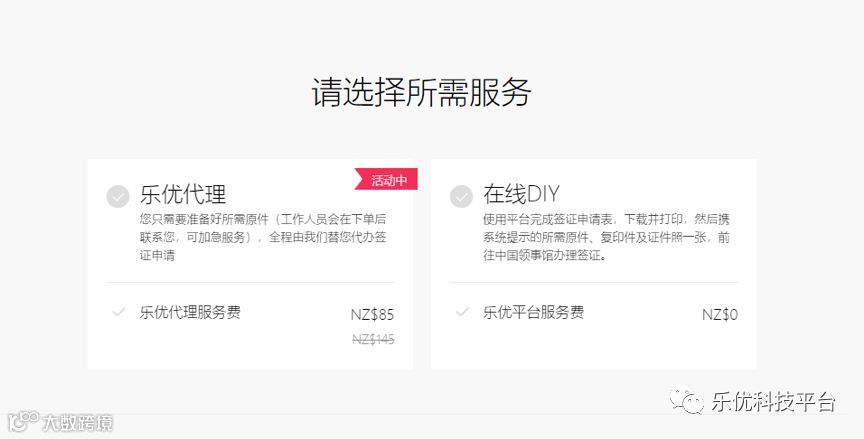Viewport: 864px width, 439px height.
Task: Click the WeChat logo icon near 乐优科技平台
Action: click(687, 400)
